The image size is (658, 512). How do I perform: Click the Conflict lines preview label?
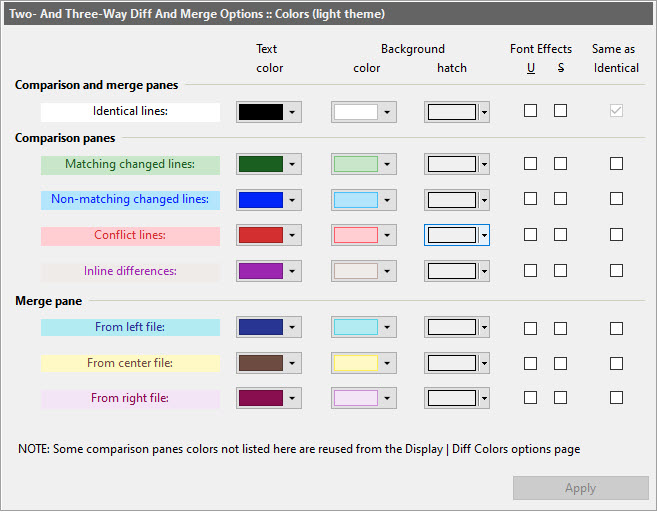[x=130, y=236]
